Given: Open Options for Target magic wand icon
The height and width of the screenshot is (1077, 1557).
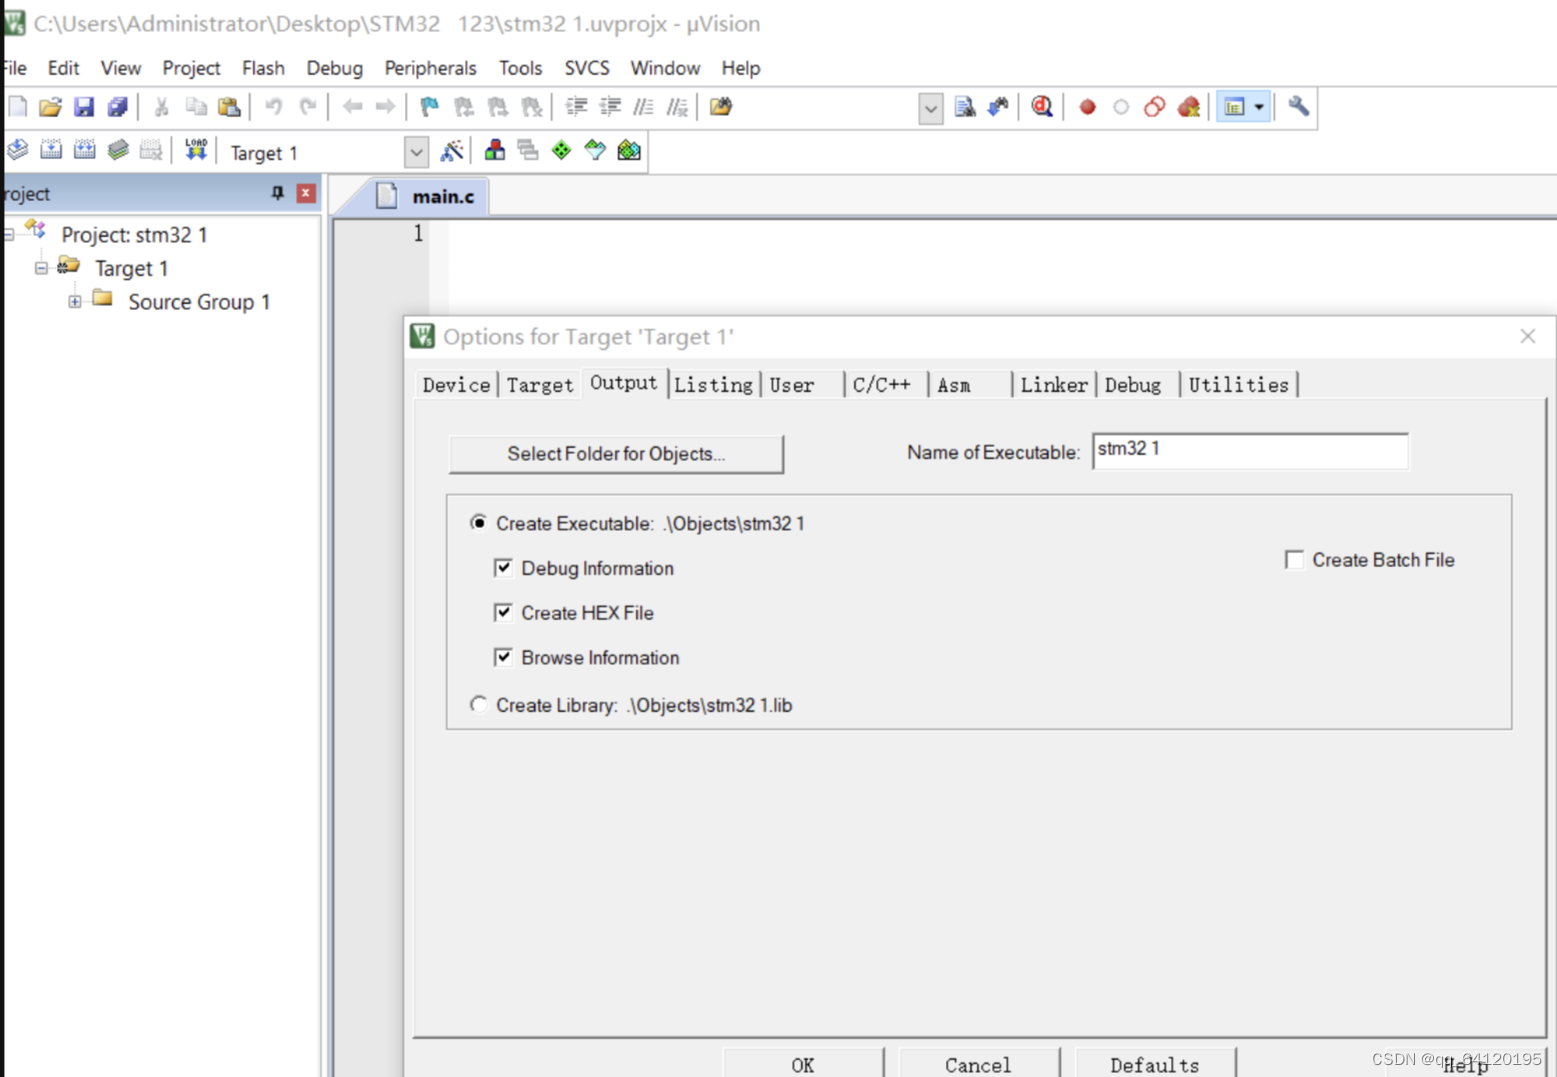Looking at the screenshot, I should pos(452,151).
